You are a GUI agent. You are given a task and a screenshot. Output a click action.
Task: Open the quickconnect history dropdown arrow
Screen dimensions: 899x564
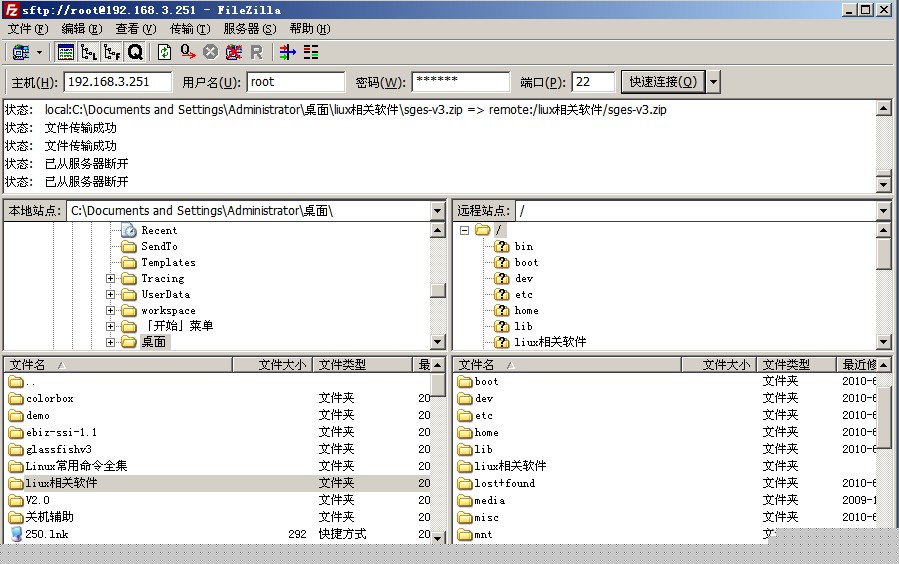[x=713, y=82]
